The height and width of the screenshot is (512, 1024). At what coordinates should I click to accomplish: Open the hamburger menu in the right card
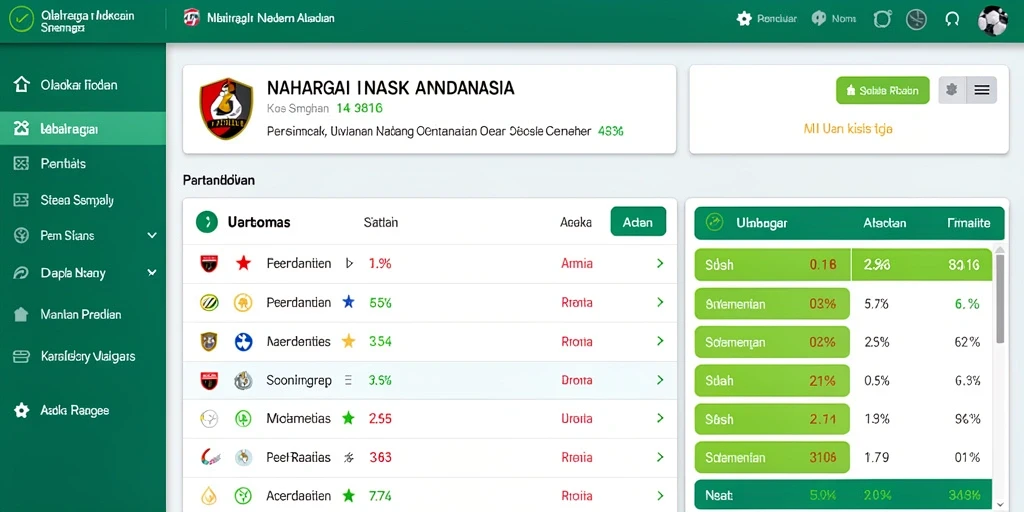(982, 90)
